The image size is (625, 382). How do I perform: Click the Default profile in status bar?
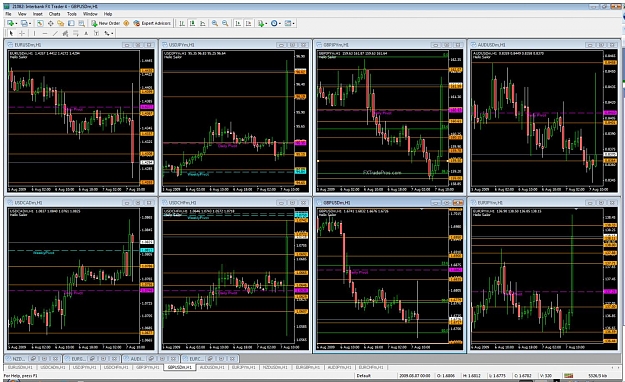pos(364,375)
